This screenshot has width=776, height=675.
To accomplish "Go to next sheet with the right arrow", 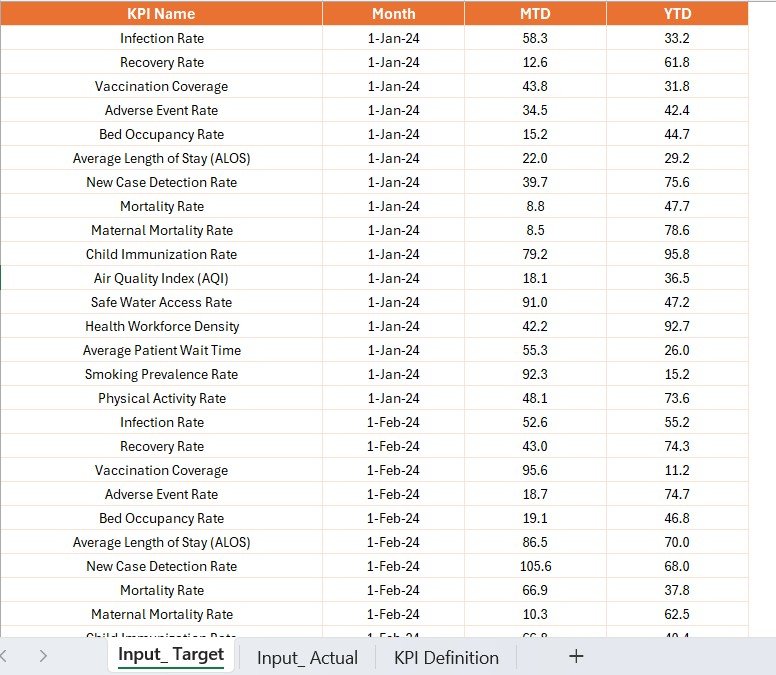I will [x=44, y=656].
